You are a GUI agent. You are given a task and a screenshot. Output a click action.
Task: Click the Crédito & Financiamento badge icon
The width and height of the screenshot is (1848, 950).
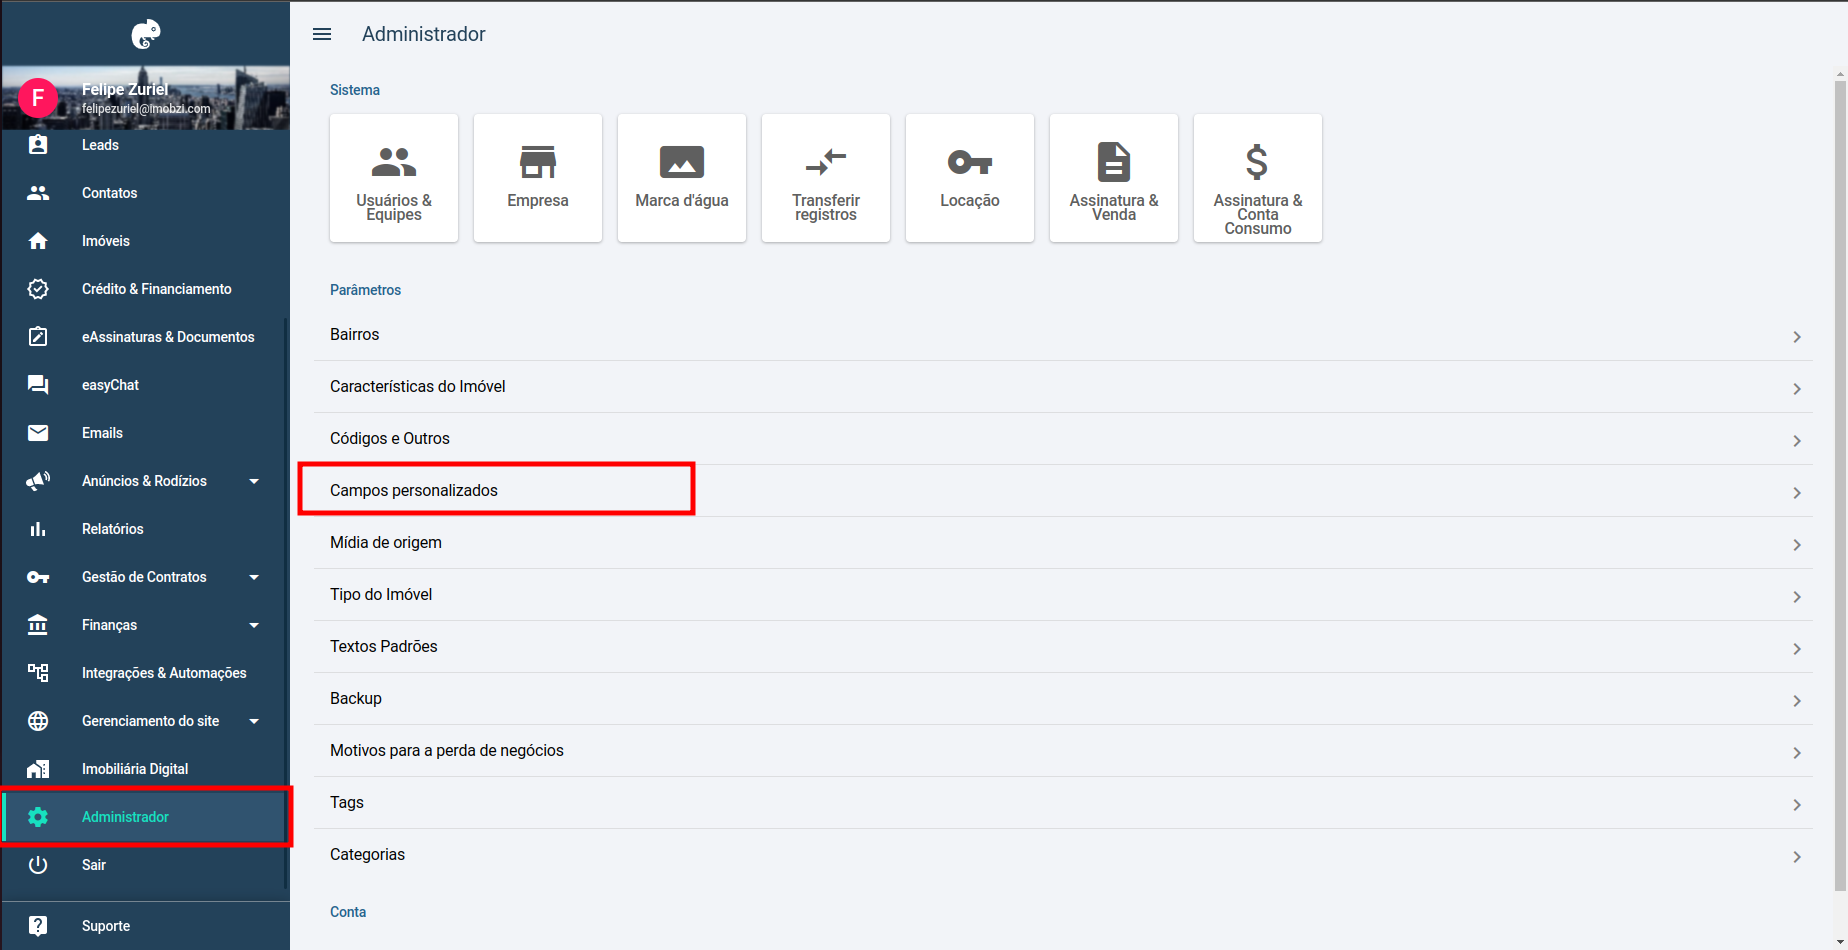click(x=38, y=289)
